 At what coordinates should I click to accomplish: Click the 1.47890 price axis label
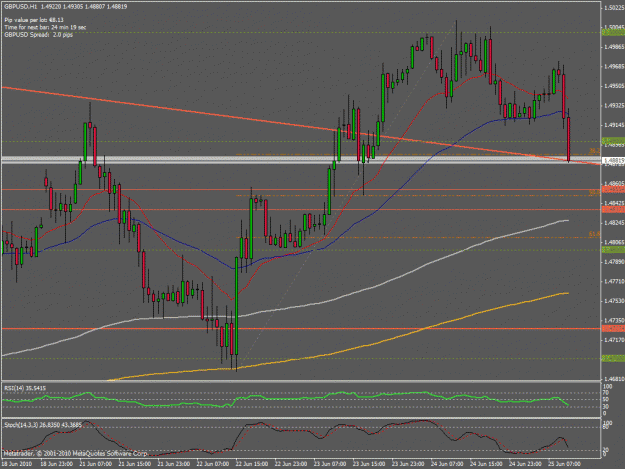pos(614,261)
